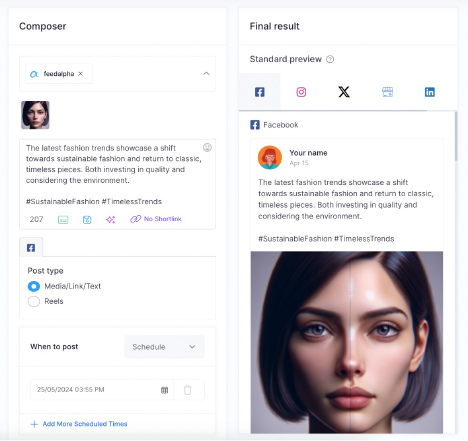The height and width of the screenshot is (441, 468).
Task: Click the preview panel scrollbar
Action: point(456,137)
